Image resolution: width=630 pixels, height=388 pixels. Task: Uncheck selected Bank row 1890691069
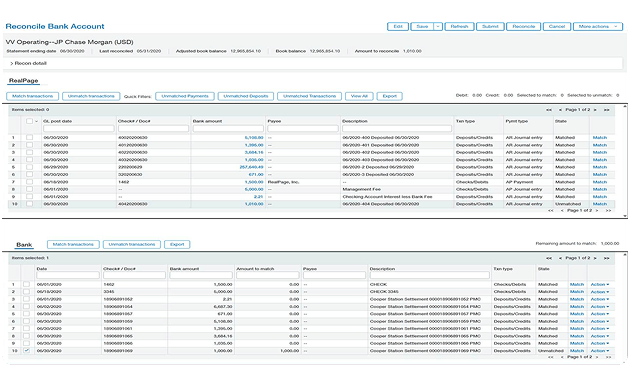[27, 351]
